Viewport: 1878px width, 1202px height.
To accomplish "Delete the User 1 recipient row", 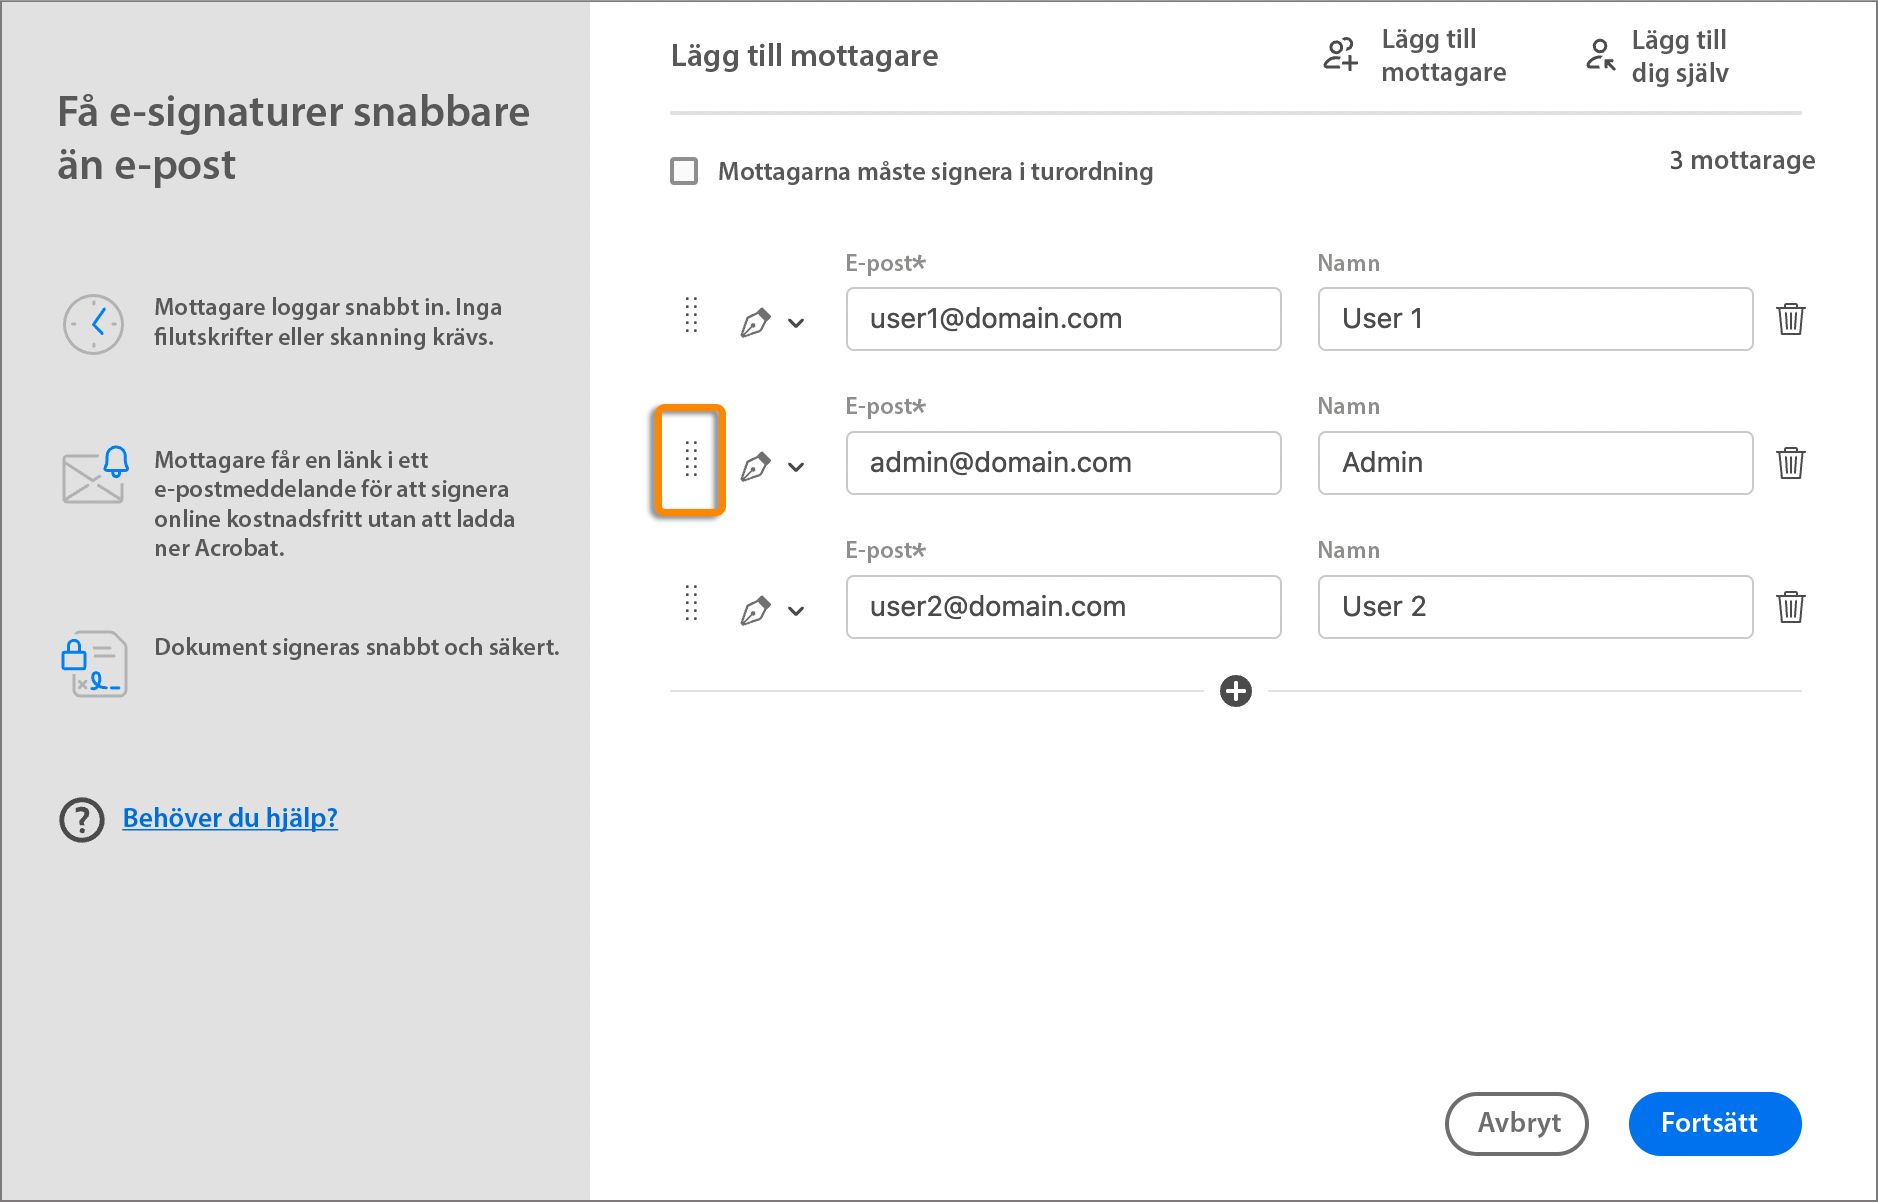I will point(1790,319).
